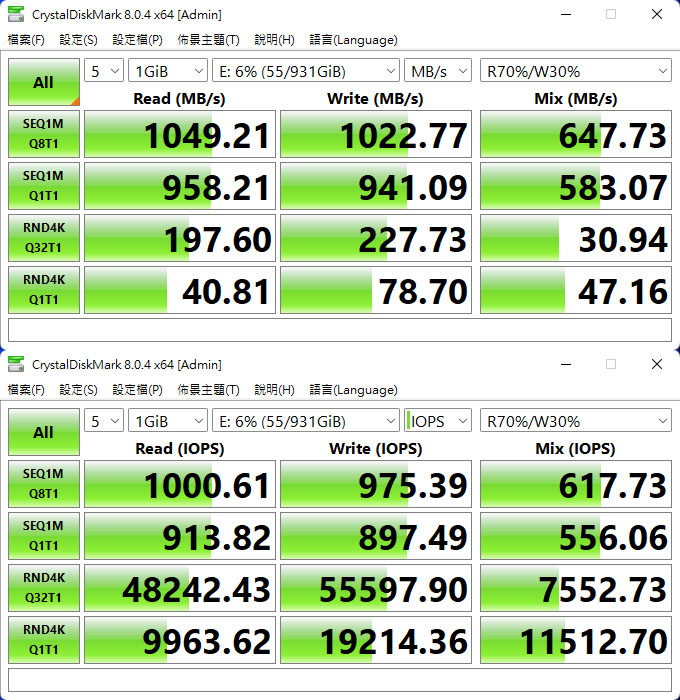Click the 583.07 mix result
The image size is (680, 700).
tap(576, 186)
